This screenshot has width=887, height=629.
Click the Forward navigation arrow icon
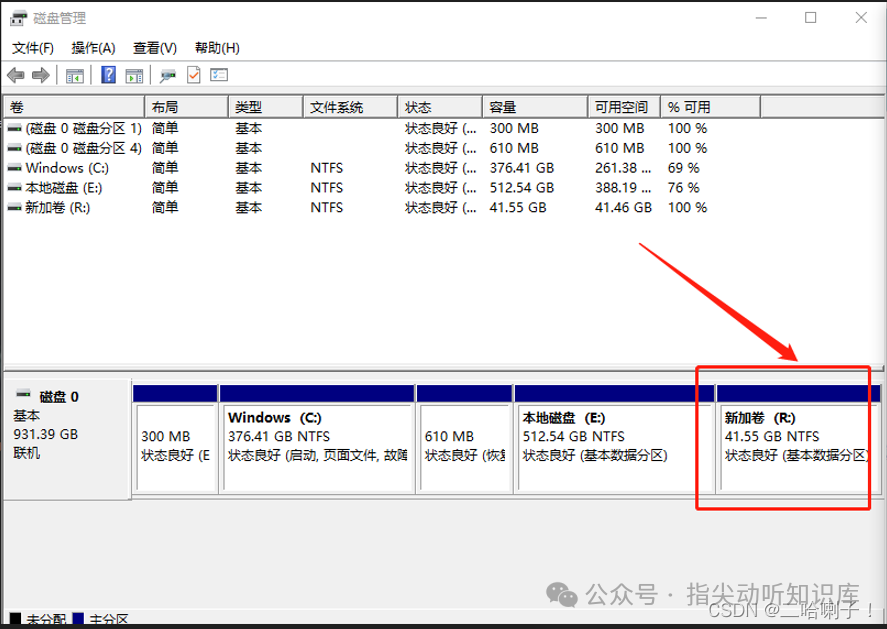(40, 74)
